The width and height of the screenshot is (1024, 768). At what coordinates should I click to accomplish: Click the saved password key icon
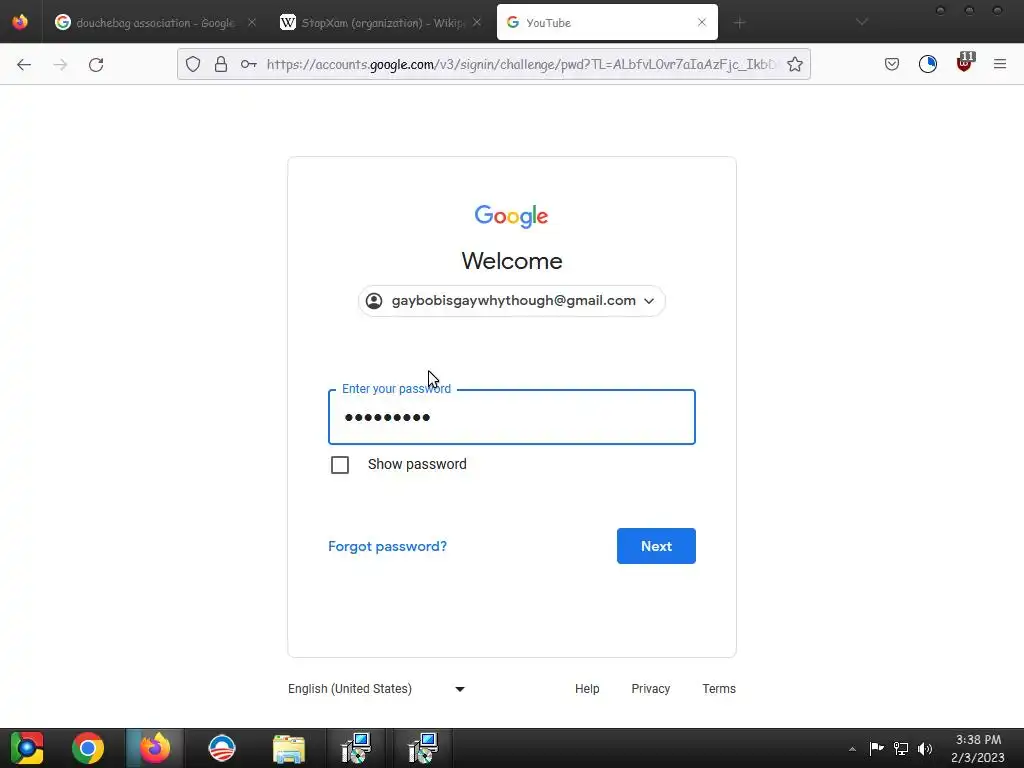pos(249,64)
